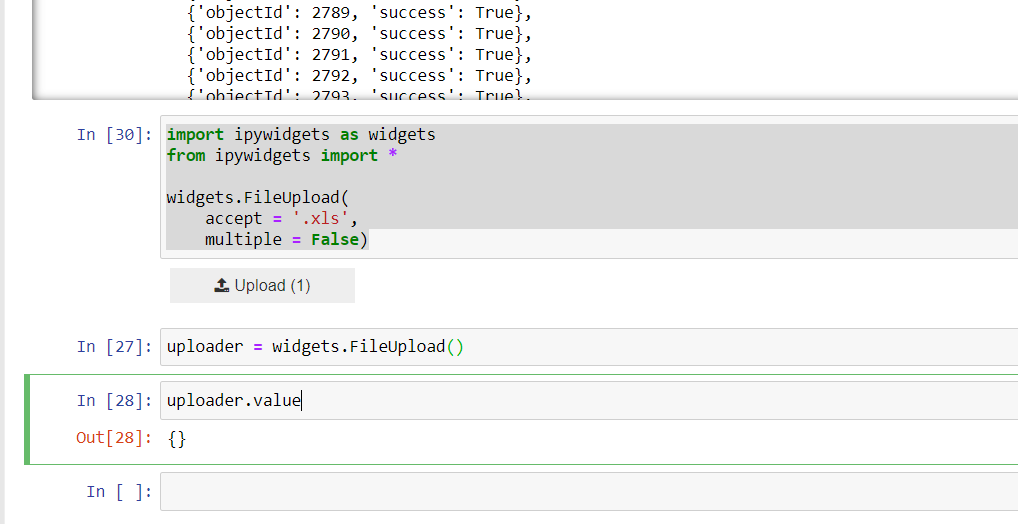
Task: Click the widgets.FileUpload( line in cell 30
Action: click(258, 197)
